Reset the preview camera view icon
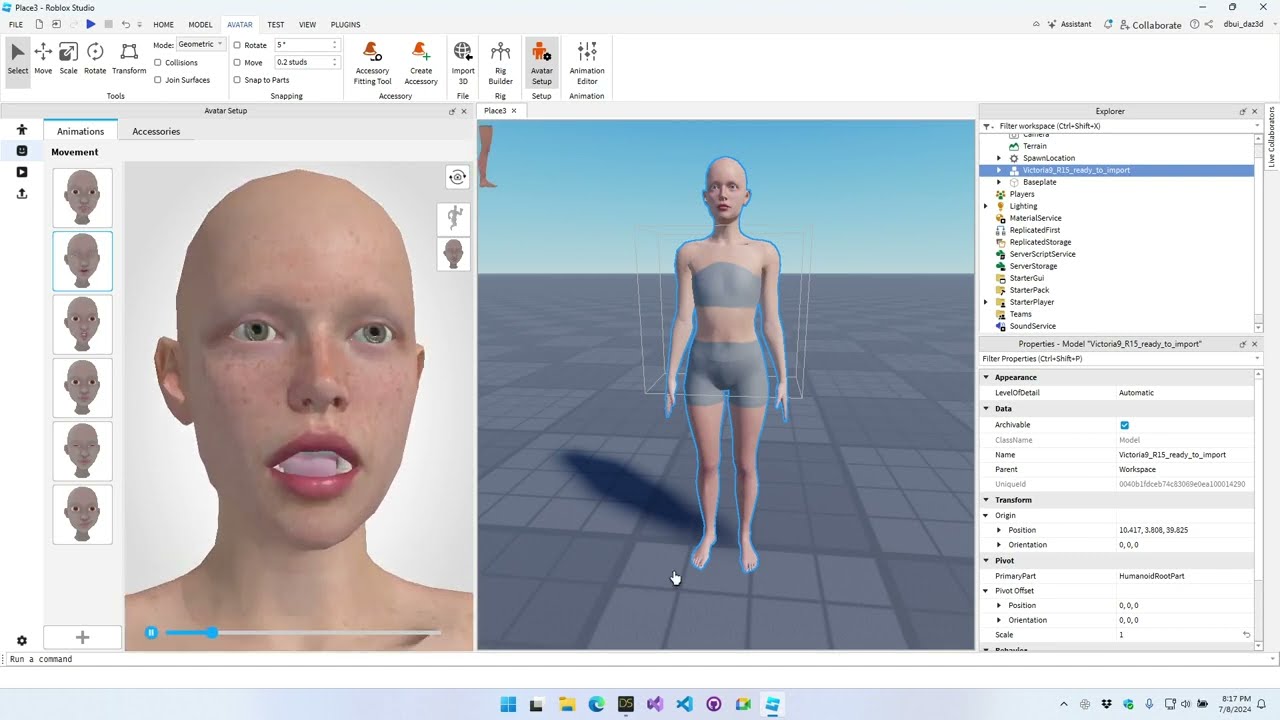The image size is (1280, 720). click(x=457, y=177)
